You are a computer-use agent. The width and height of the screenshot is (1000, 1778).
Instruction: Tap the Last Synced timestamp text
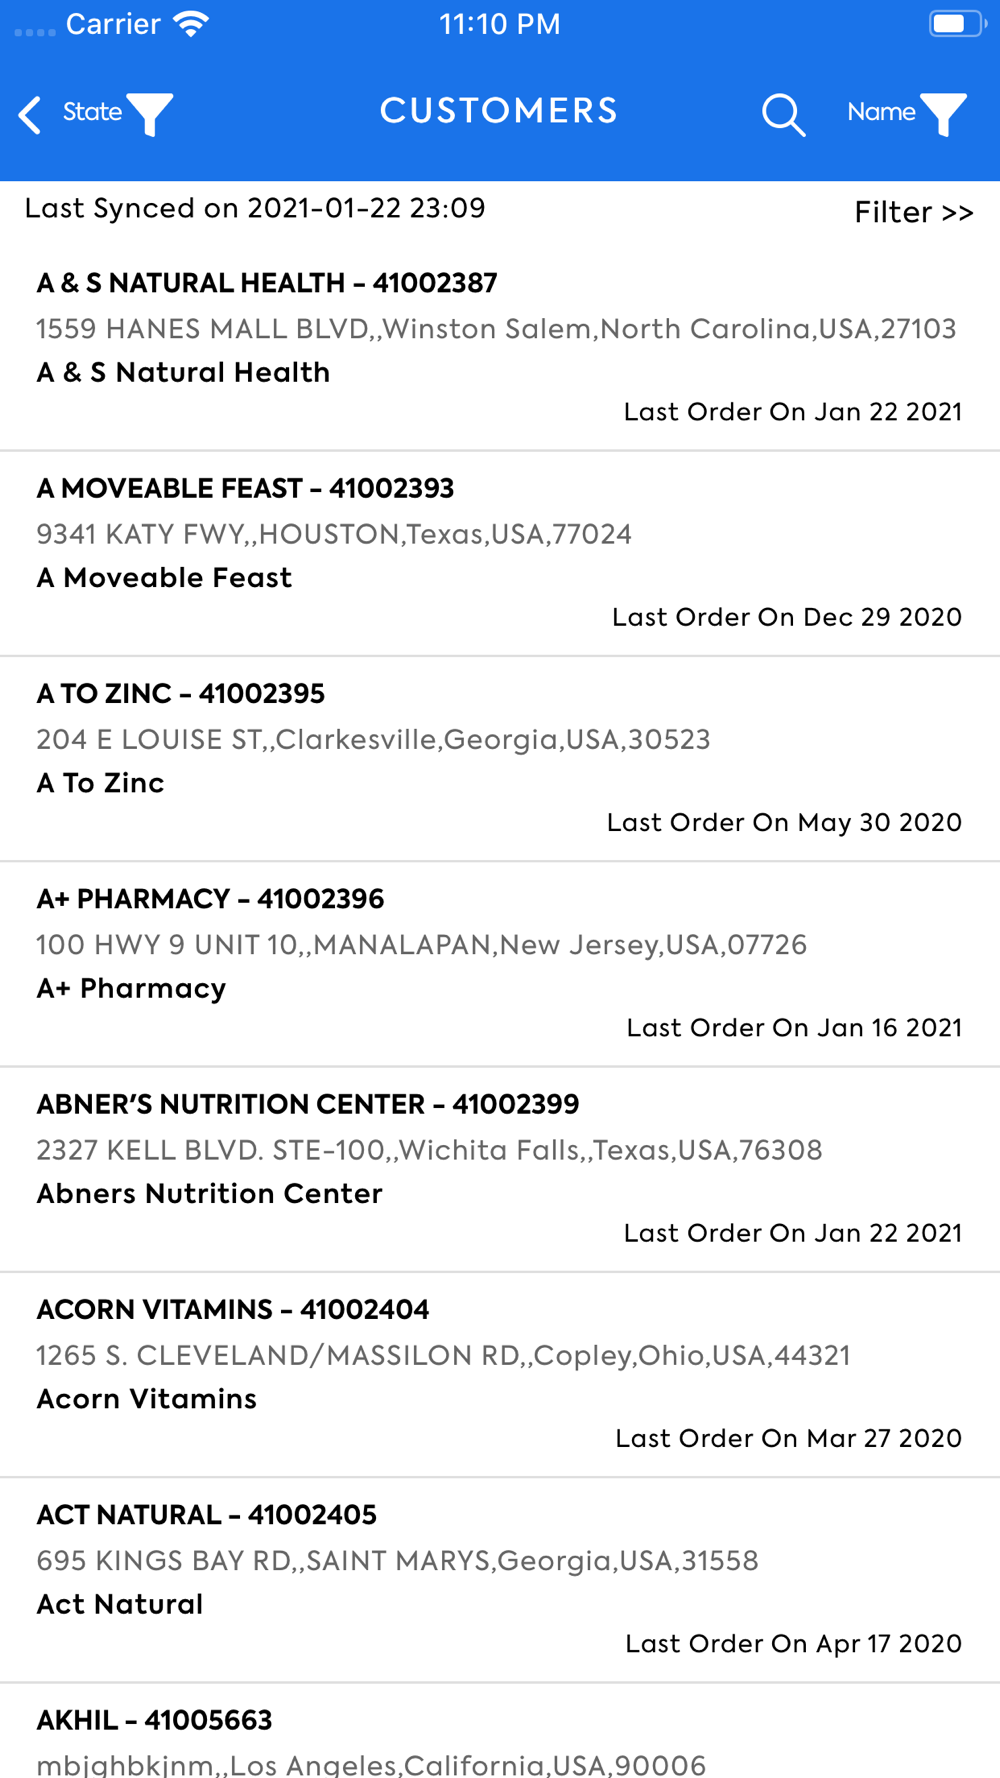coord(255,208)
